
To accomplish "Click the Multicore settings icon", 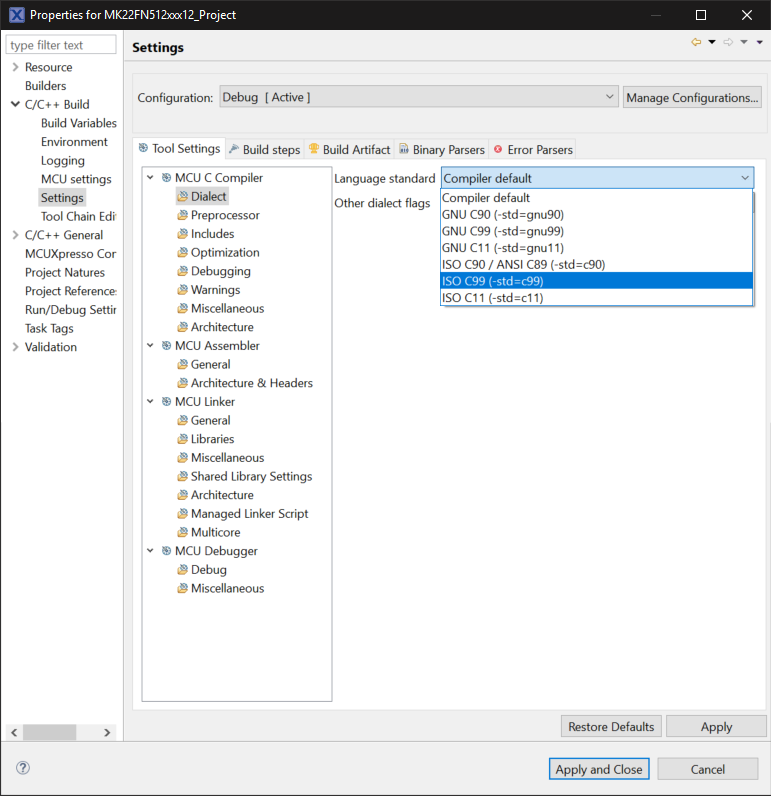I will coord(182,533).
